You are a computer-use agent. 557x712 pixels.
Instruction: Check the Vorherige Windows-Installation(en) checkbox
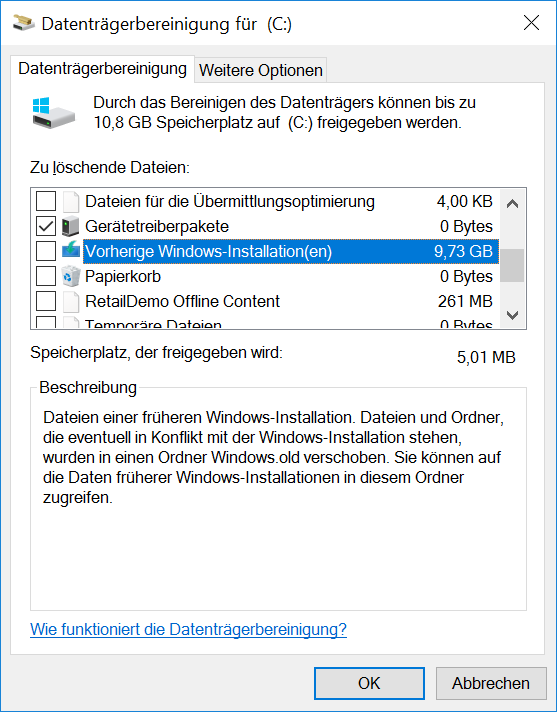click(46, 251)
